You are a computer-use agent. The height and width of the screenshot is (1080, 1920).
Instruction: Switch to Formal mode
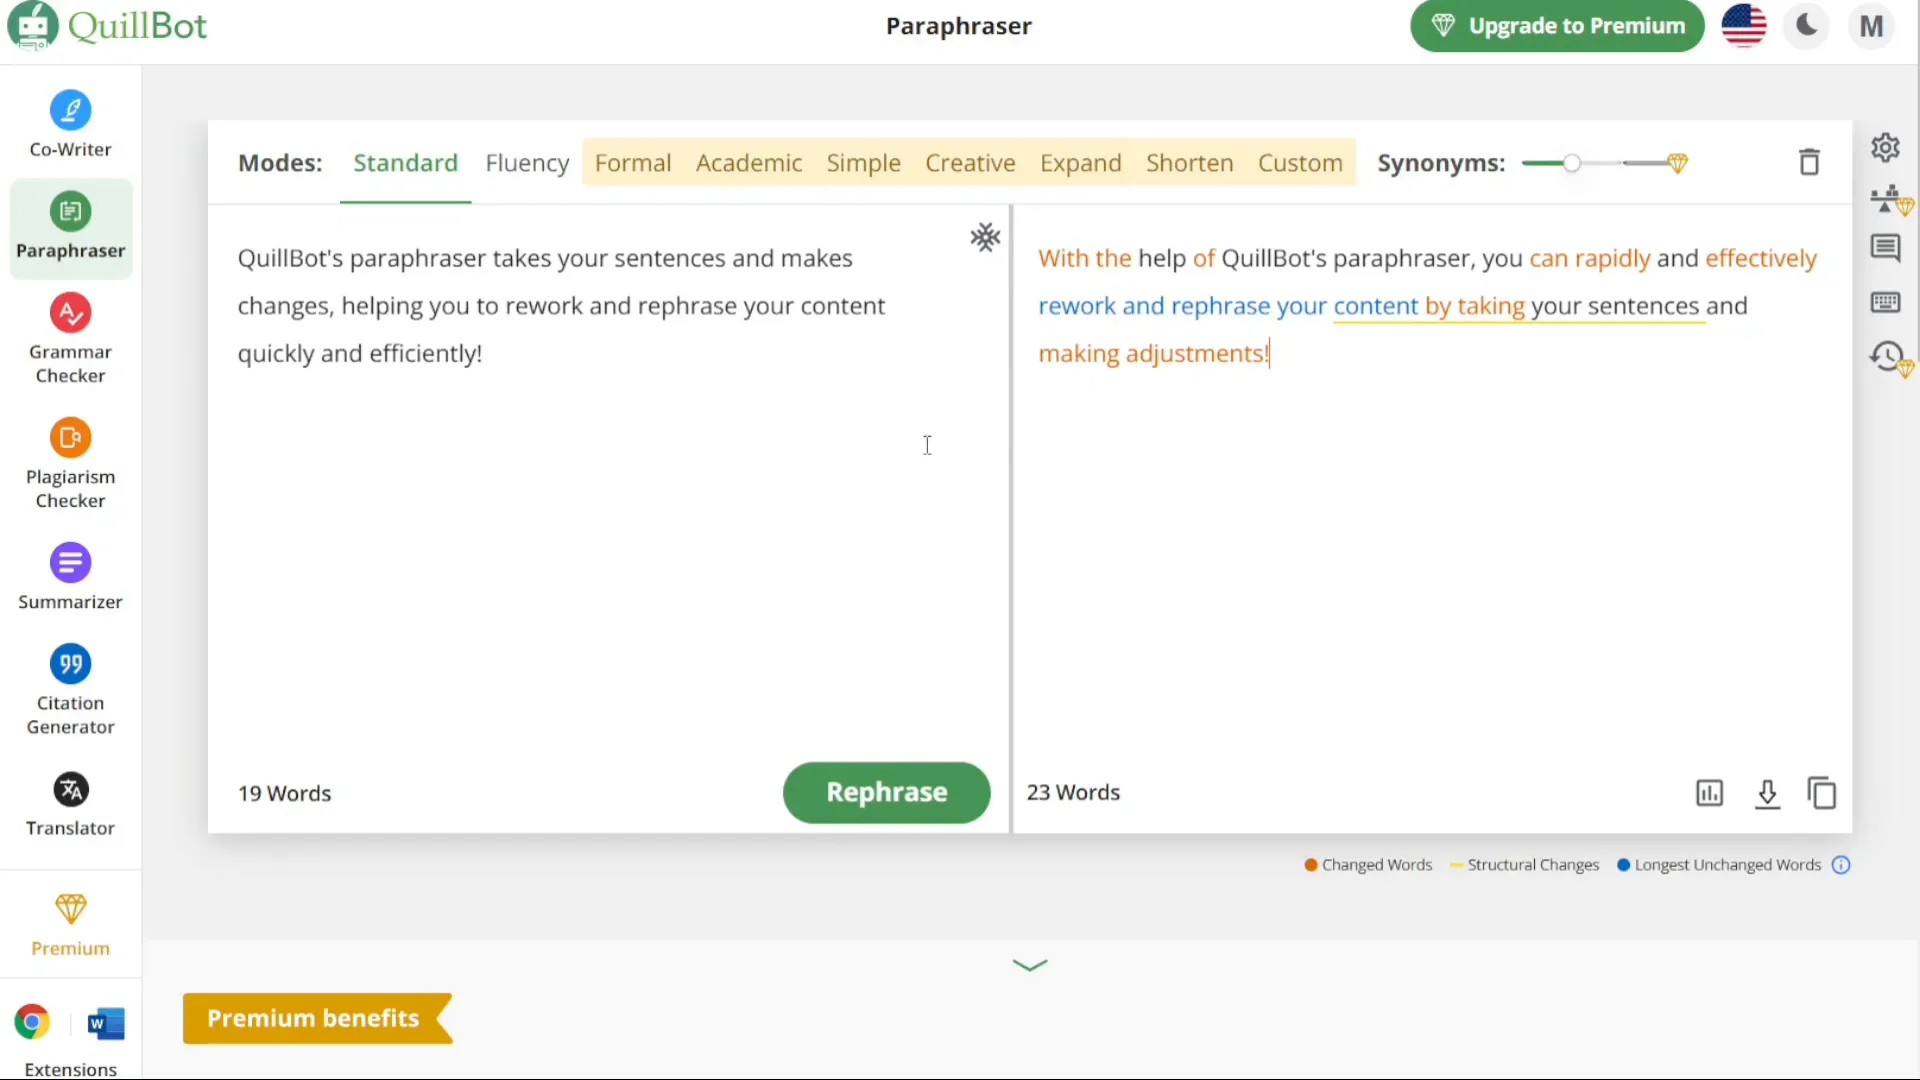[633, 163]
